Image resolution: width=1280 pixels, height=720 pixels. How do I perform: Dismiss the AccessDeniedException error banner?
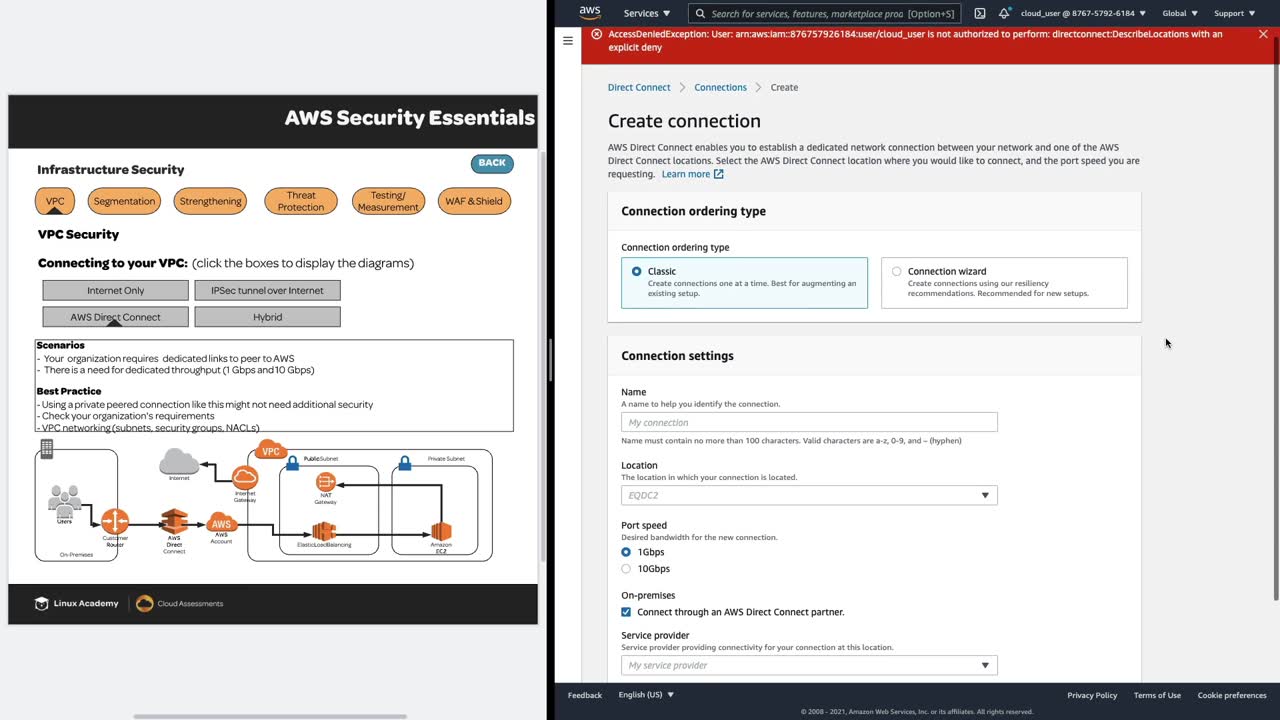1263,34
